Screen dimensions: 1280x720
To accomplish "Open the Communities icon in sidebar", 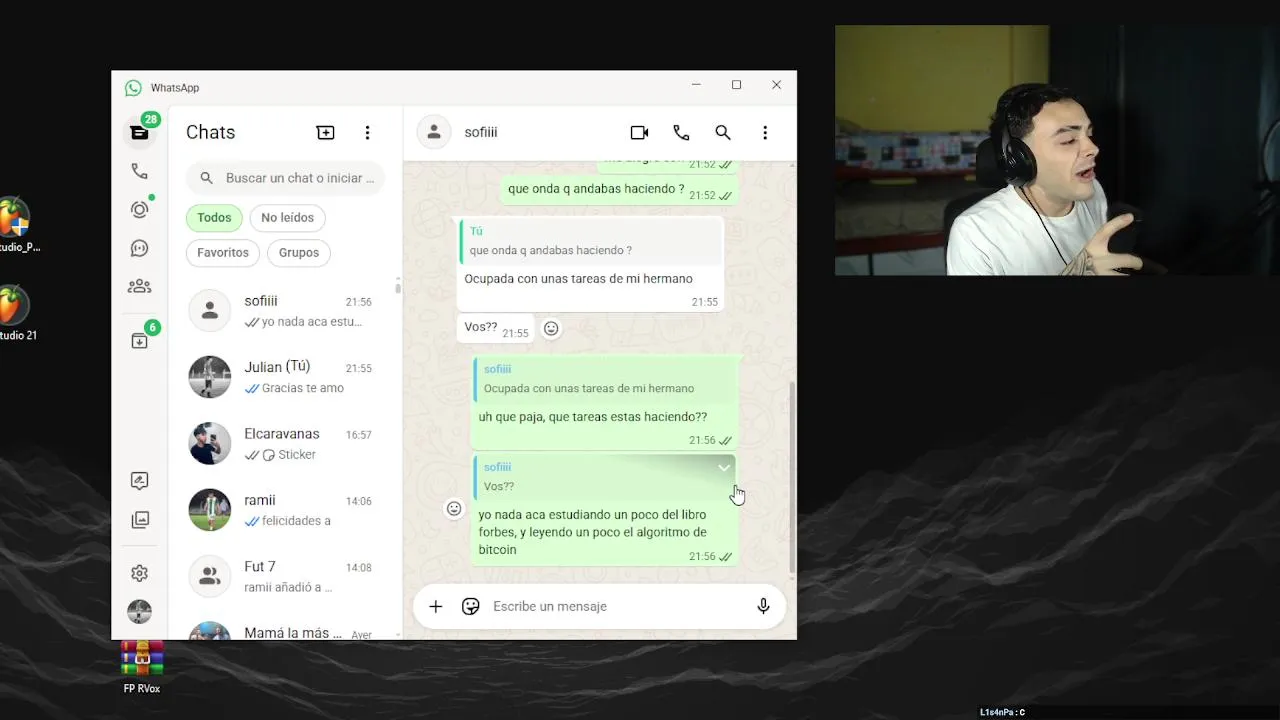I will (140, 286).
